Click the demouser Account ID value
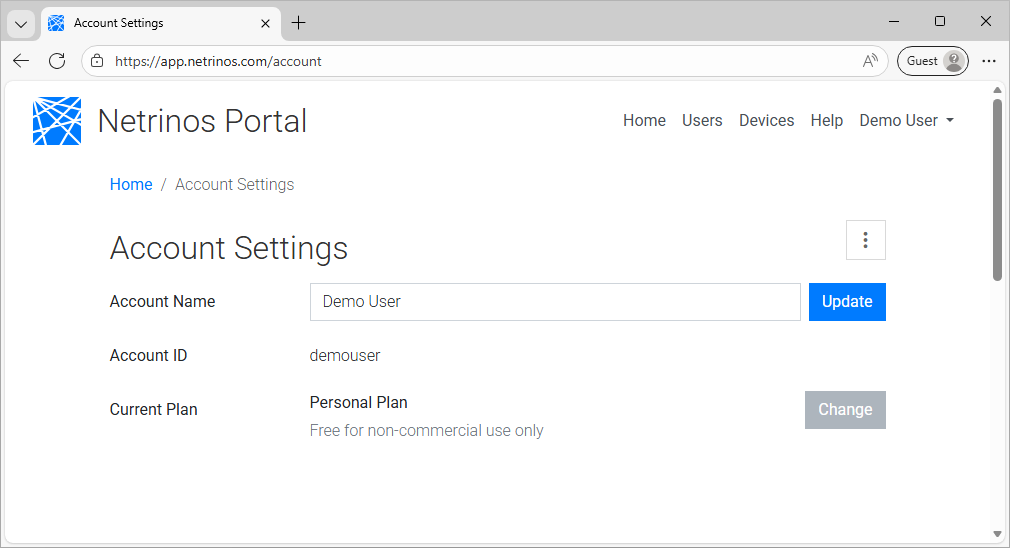Image resolution: width=1010 pixels, height=548 pixels. (x=345, y=355)
